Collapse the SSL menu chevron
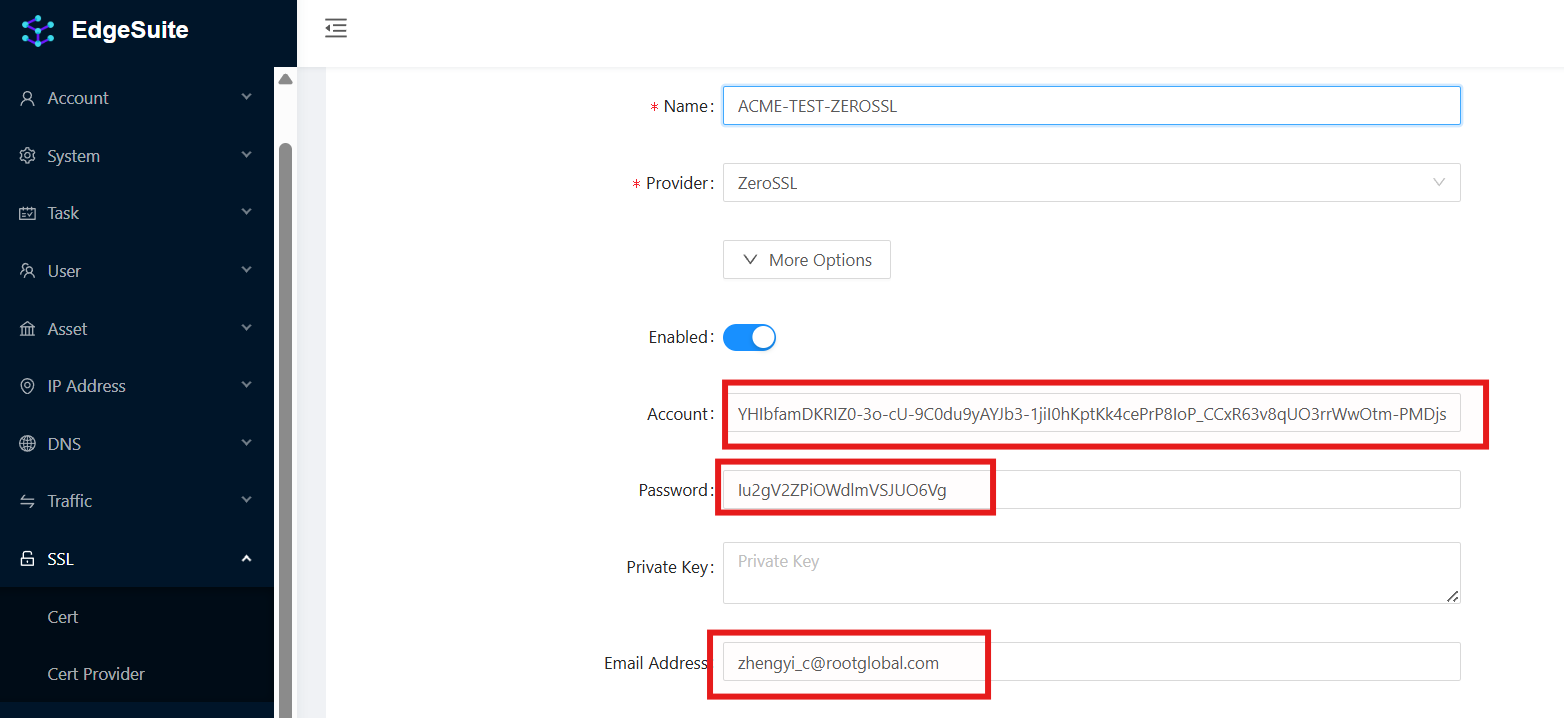This screenshot has height=718, width=1564. pyautogui.click(x=246, y=559)
